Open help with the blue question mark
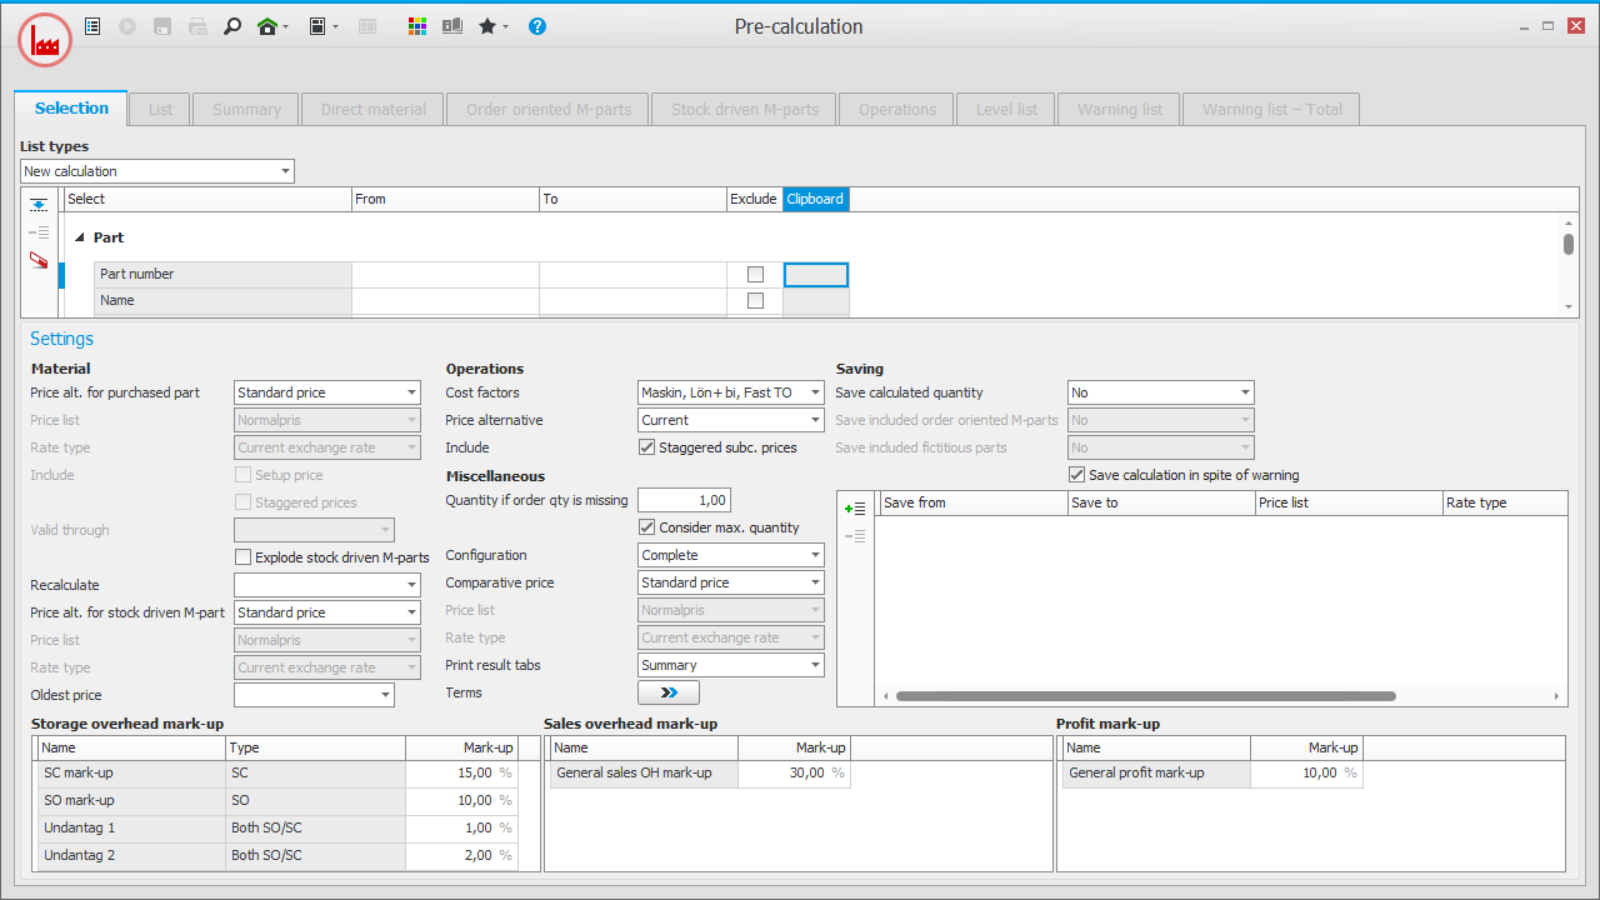 (x=537, y=27)
